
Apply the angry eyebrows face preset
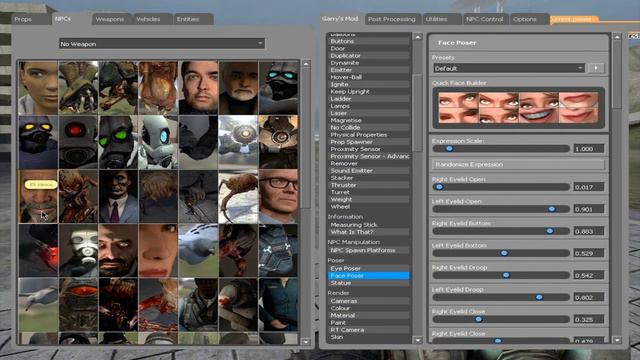point(498,100)
